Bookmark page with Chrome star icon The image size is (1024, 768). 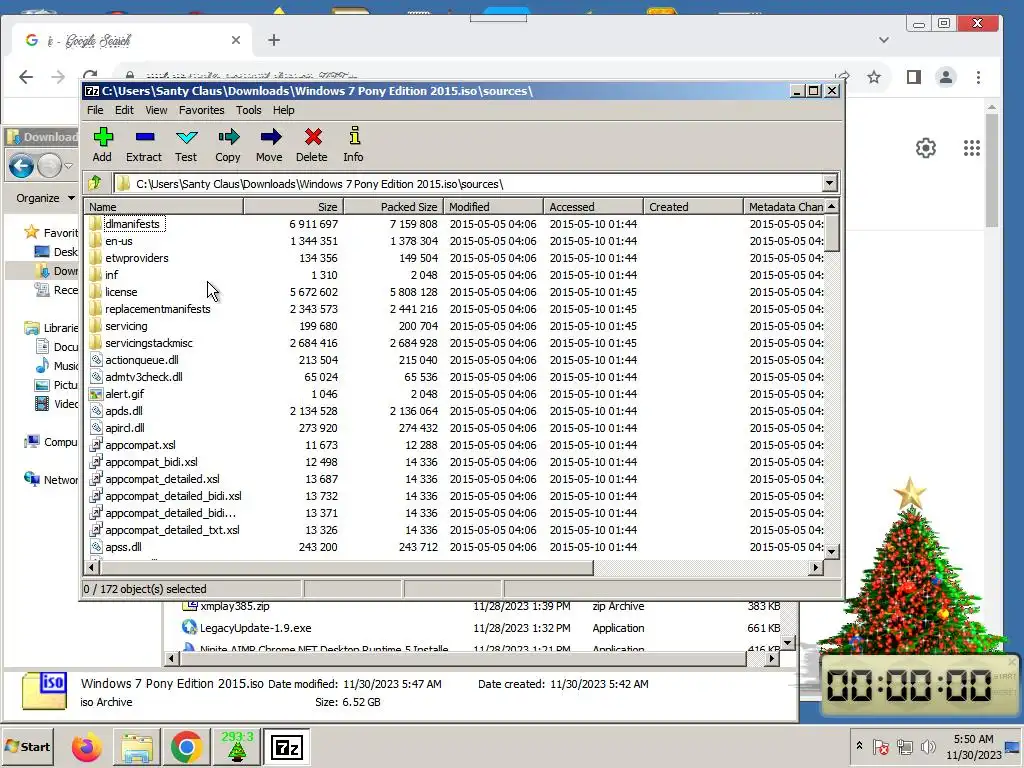[x=874, y=77]
